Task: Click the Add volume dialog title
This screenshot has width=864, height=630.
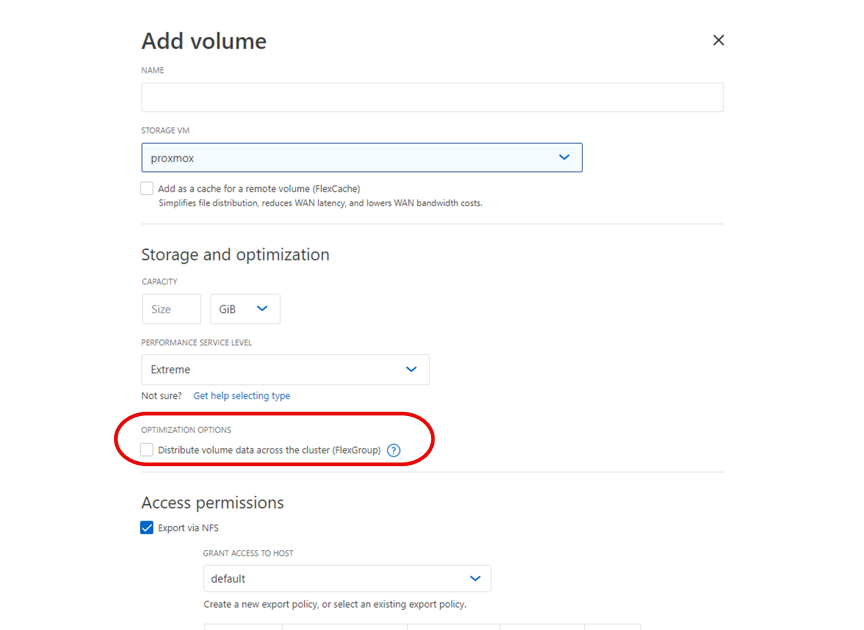Action: 203,41
